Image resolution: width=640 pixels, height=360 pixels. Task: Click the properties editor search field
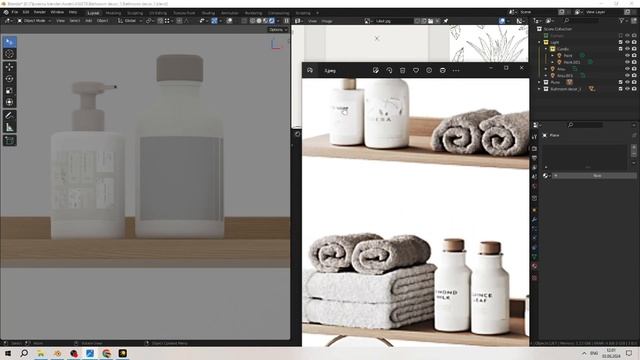coord(585,125)
